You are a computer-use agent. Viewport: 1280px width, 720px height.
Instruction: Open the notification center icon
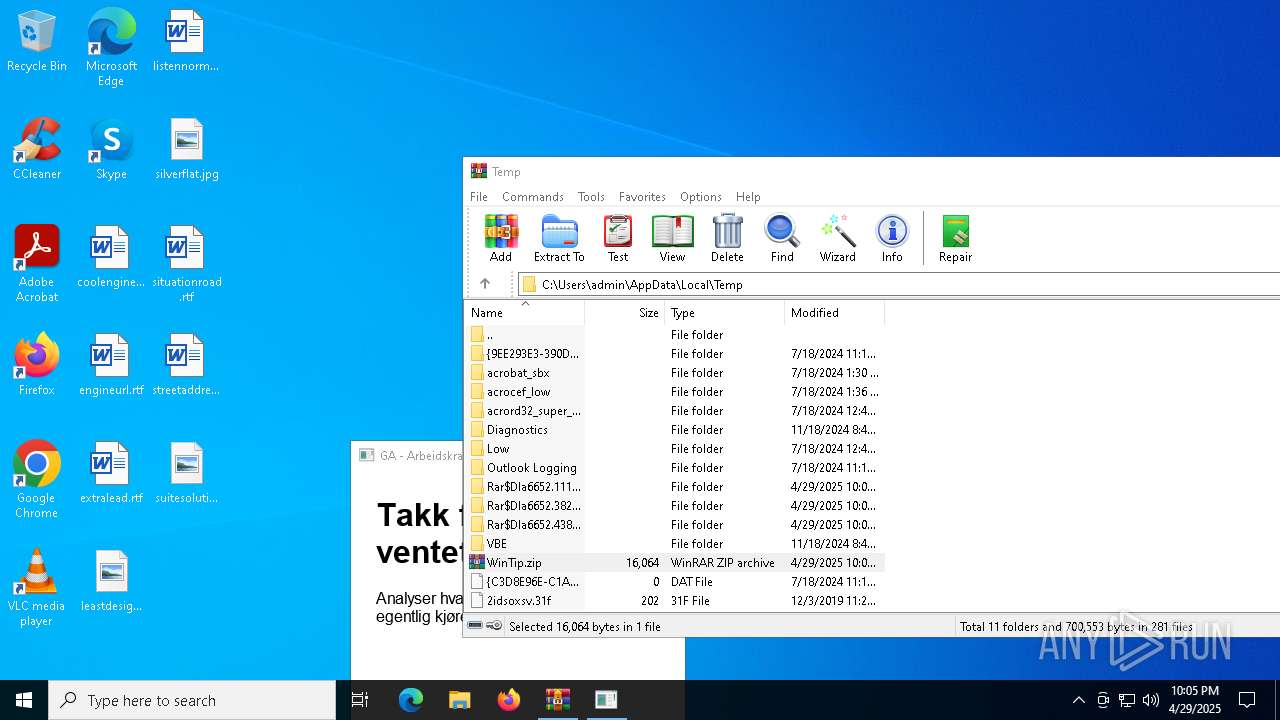1247,700
